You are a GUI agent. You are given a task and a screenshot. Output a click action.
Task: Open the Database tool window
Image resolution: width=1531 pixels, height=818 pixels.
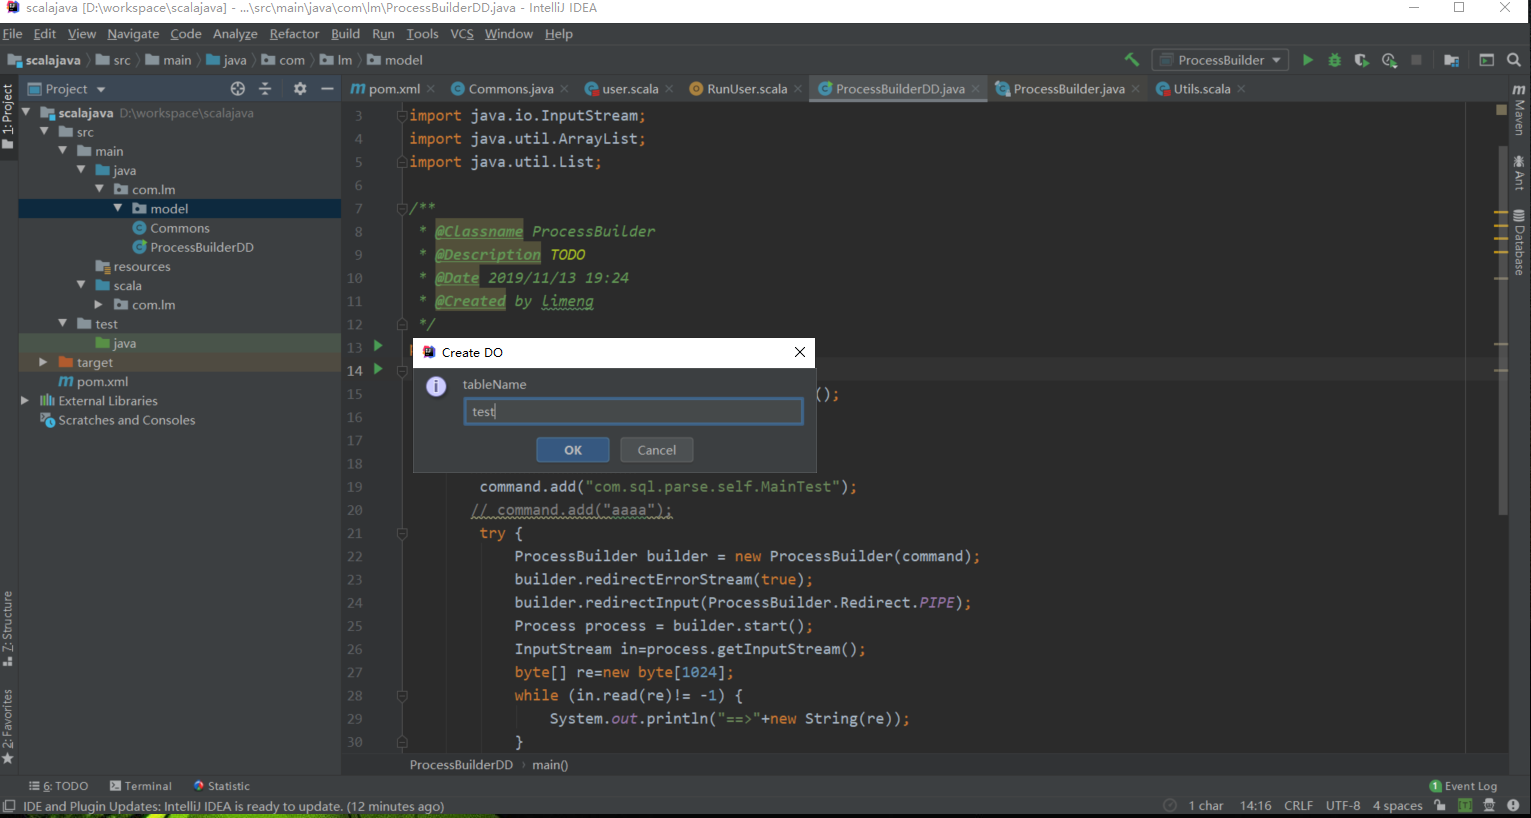pos(1519,242)
